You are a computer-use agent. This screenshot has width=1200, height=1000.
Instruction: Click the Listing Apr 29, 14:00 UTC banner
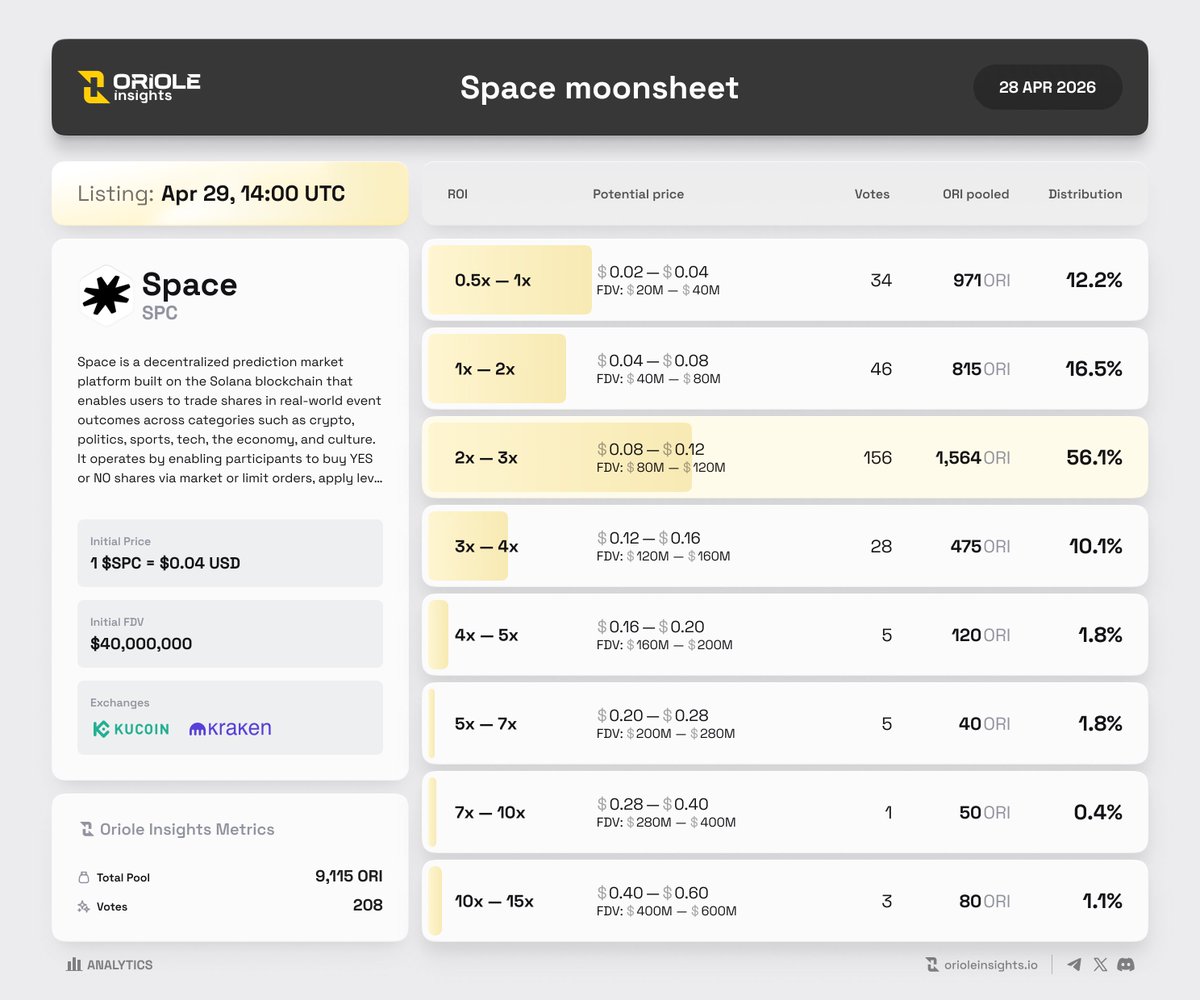coord(230,194)
